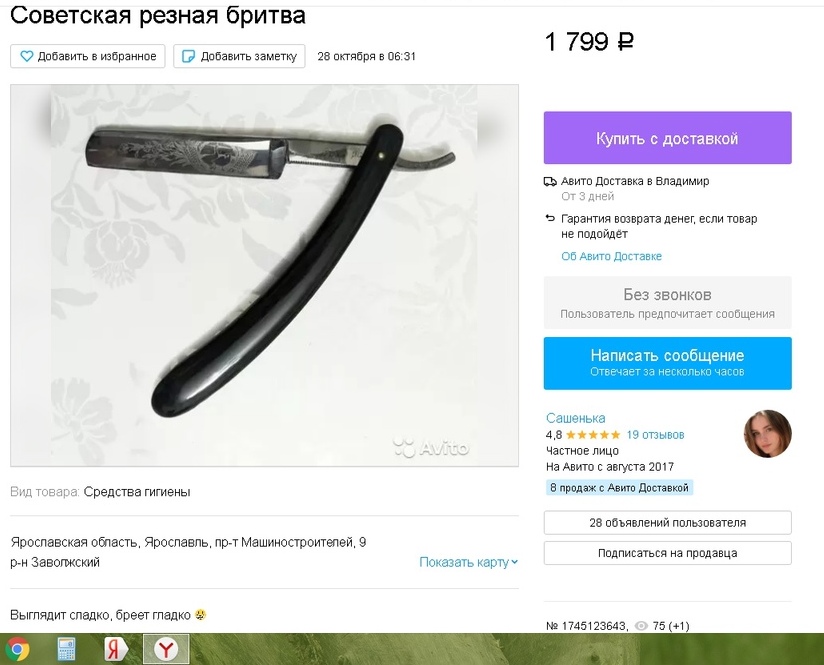The image size is (824, 665).
Task: Click Подписаться на продавца button
Action: 667,553
